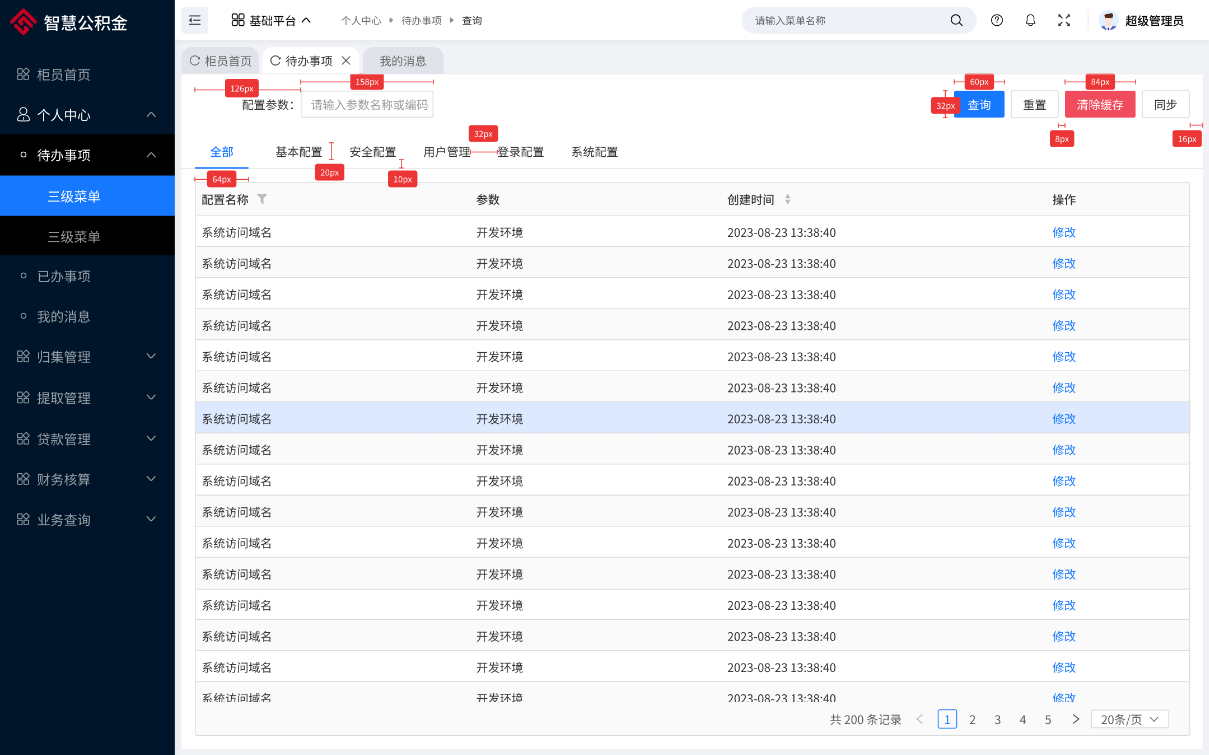Screen dimensions: 1209x755
Task: Go to page 3 in pagination
Action: [997, 719]
